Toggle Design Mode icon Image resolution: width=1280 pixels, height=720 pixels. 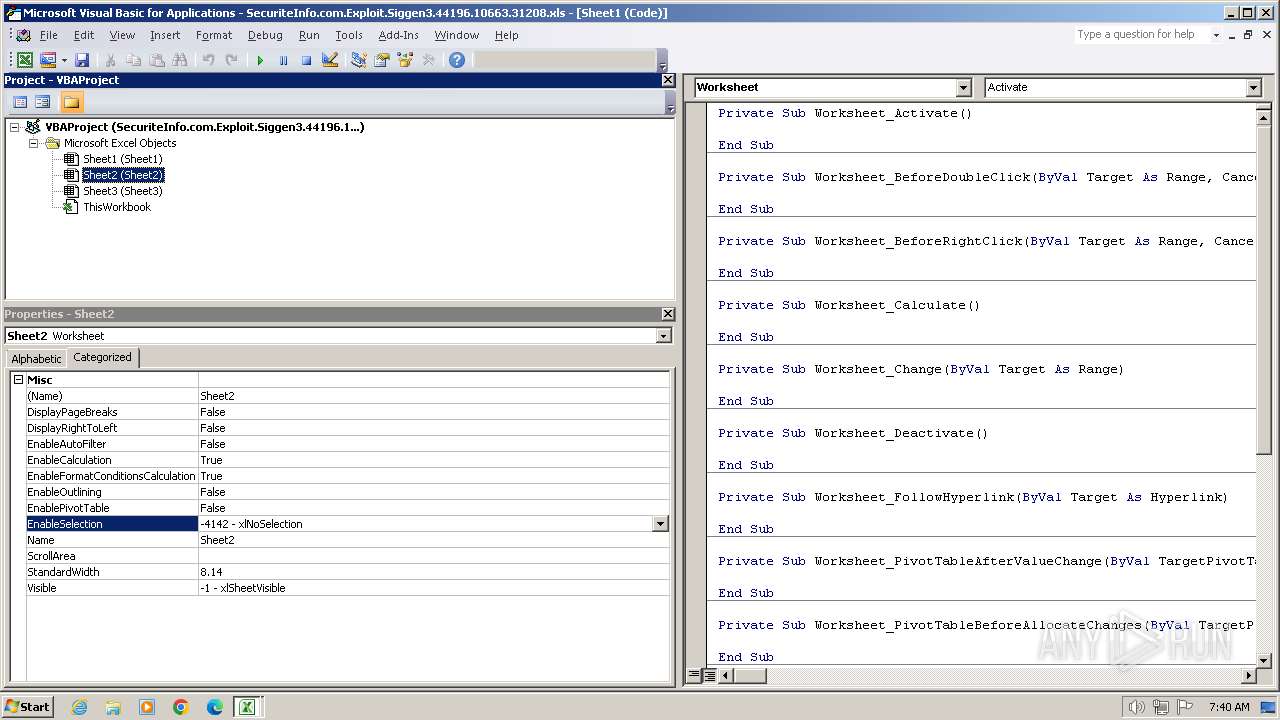329,60
